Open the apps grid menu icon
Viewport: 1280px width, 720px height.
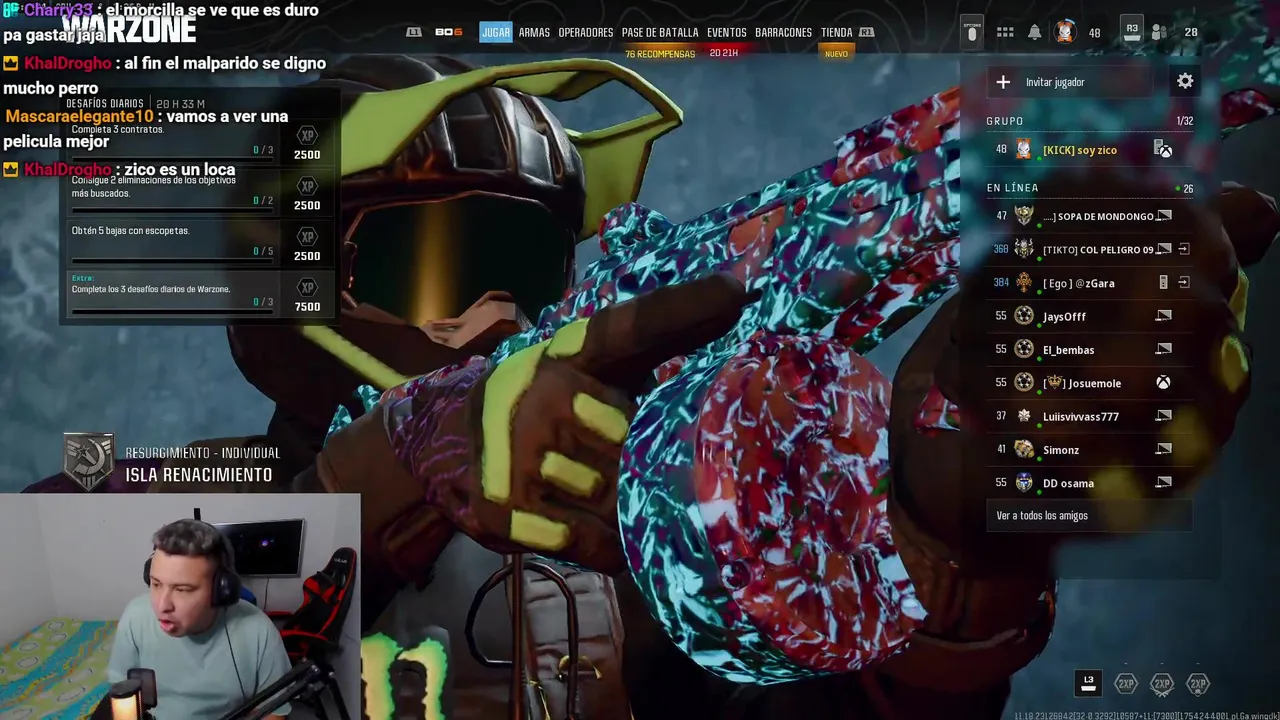point(1005,32)
